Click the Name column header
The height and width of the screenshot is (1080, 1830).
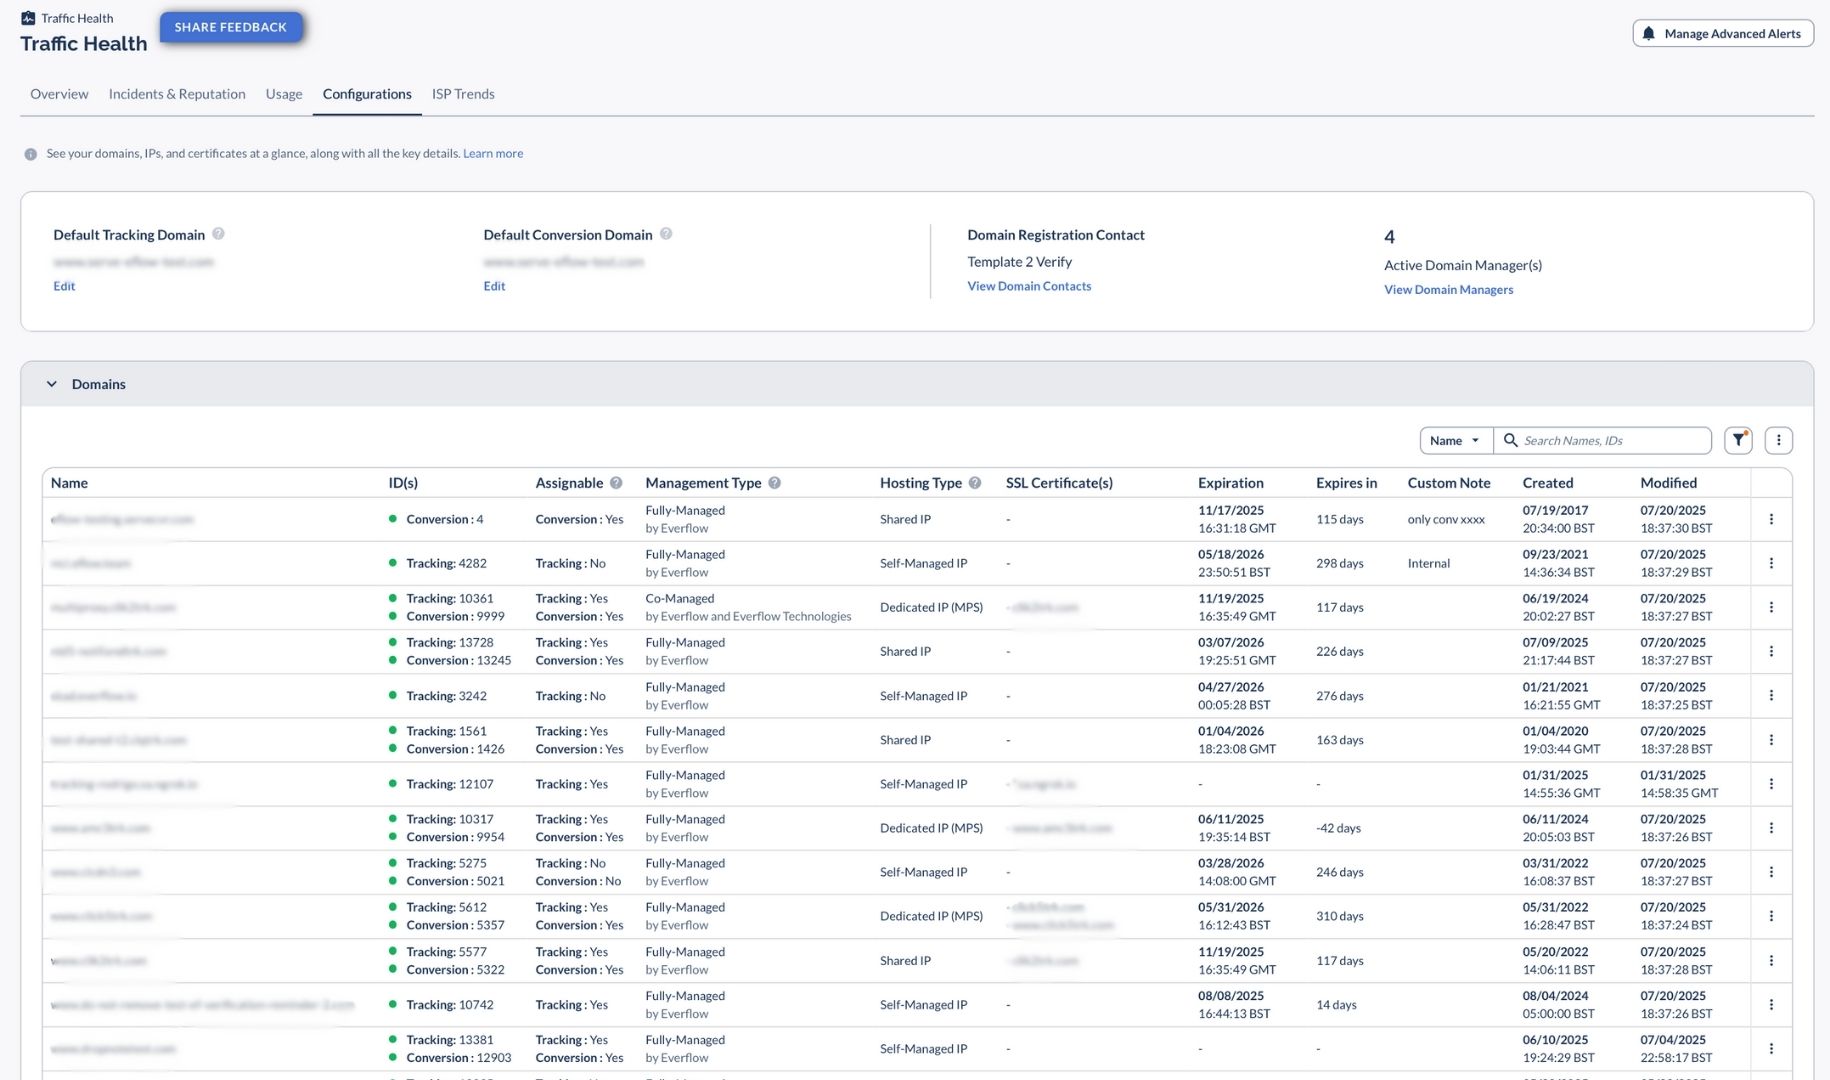(x=69, y=483)
